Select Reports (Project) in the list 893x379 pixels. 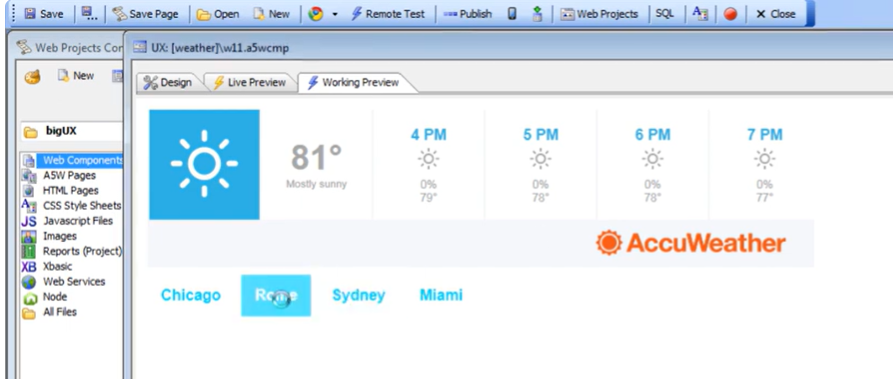click(x=82, y=251)
